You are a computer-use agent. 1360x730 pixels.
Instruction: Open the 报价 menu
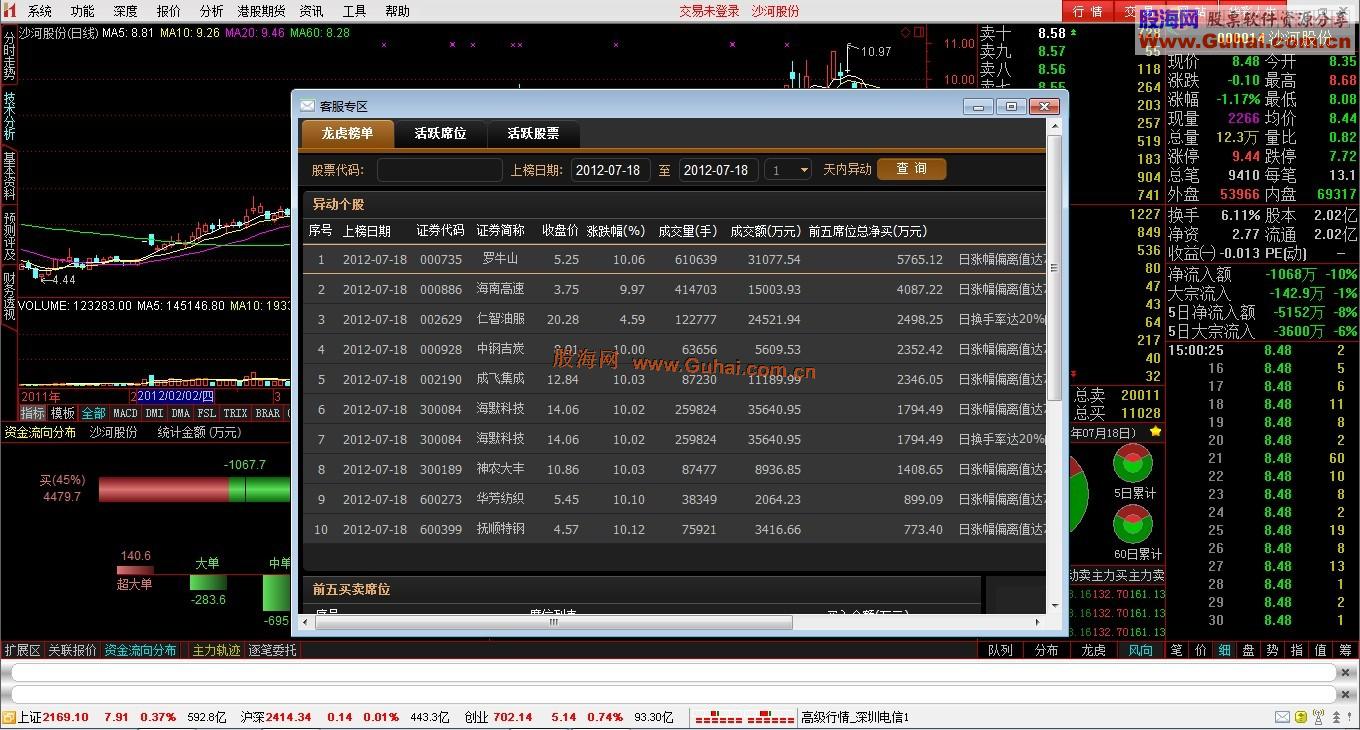coord(169,11)
